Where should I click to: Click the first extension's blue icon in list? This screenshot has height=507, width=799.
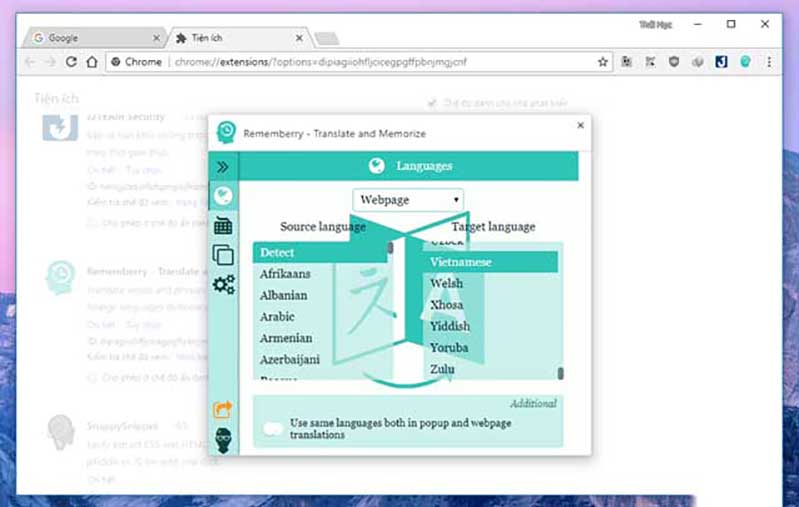(60, 127)
